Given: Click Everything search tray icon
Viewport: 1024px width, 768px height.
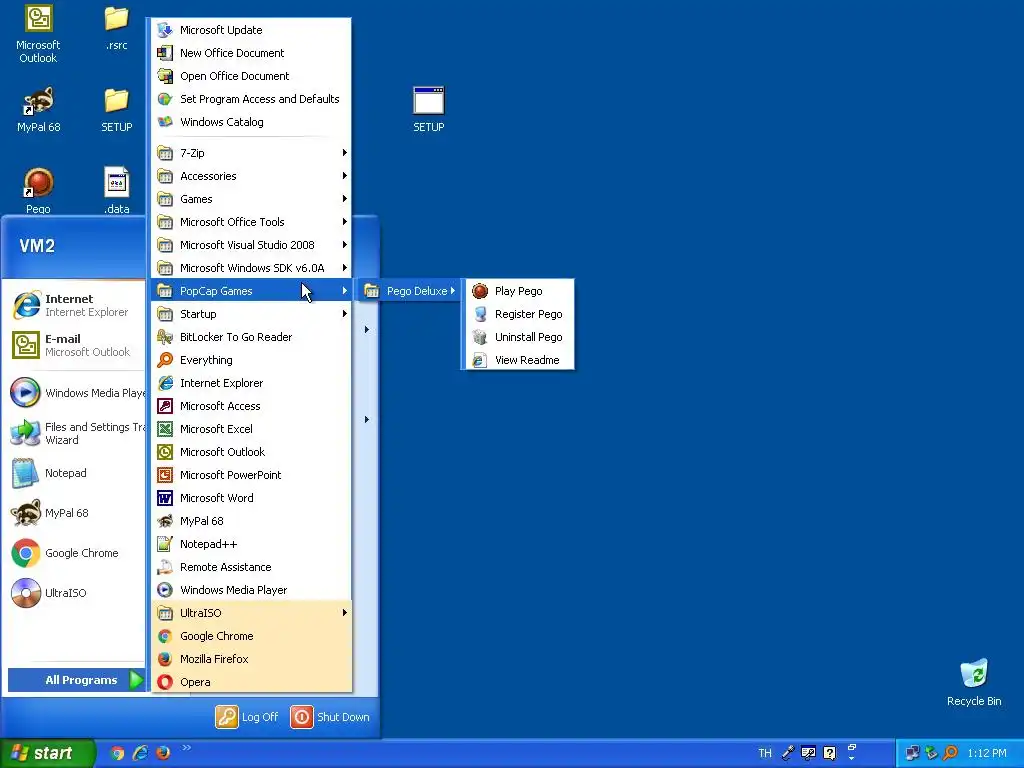Looking at the screenshot, I should [x=950, y=753].
